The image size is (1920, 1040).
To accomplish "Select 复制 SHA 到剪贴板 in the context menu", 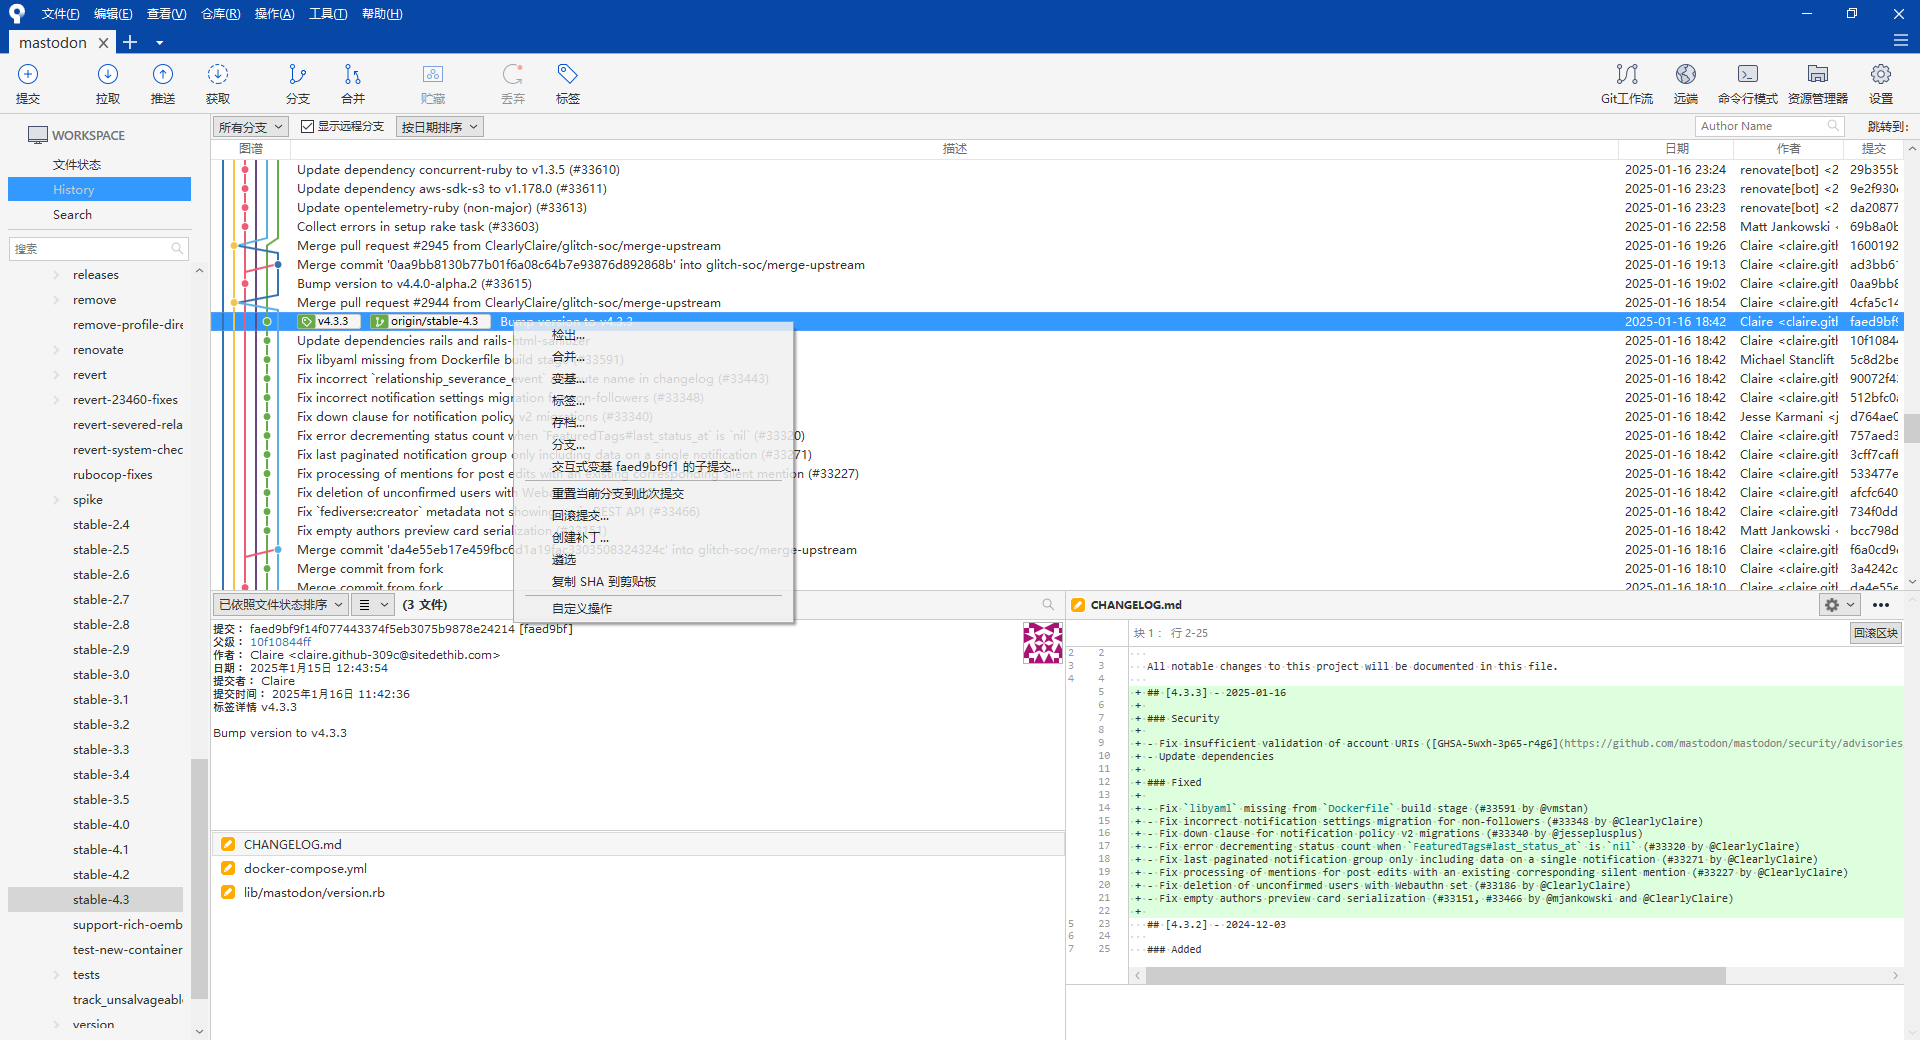I will pos(653,581).
